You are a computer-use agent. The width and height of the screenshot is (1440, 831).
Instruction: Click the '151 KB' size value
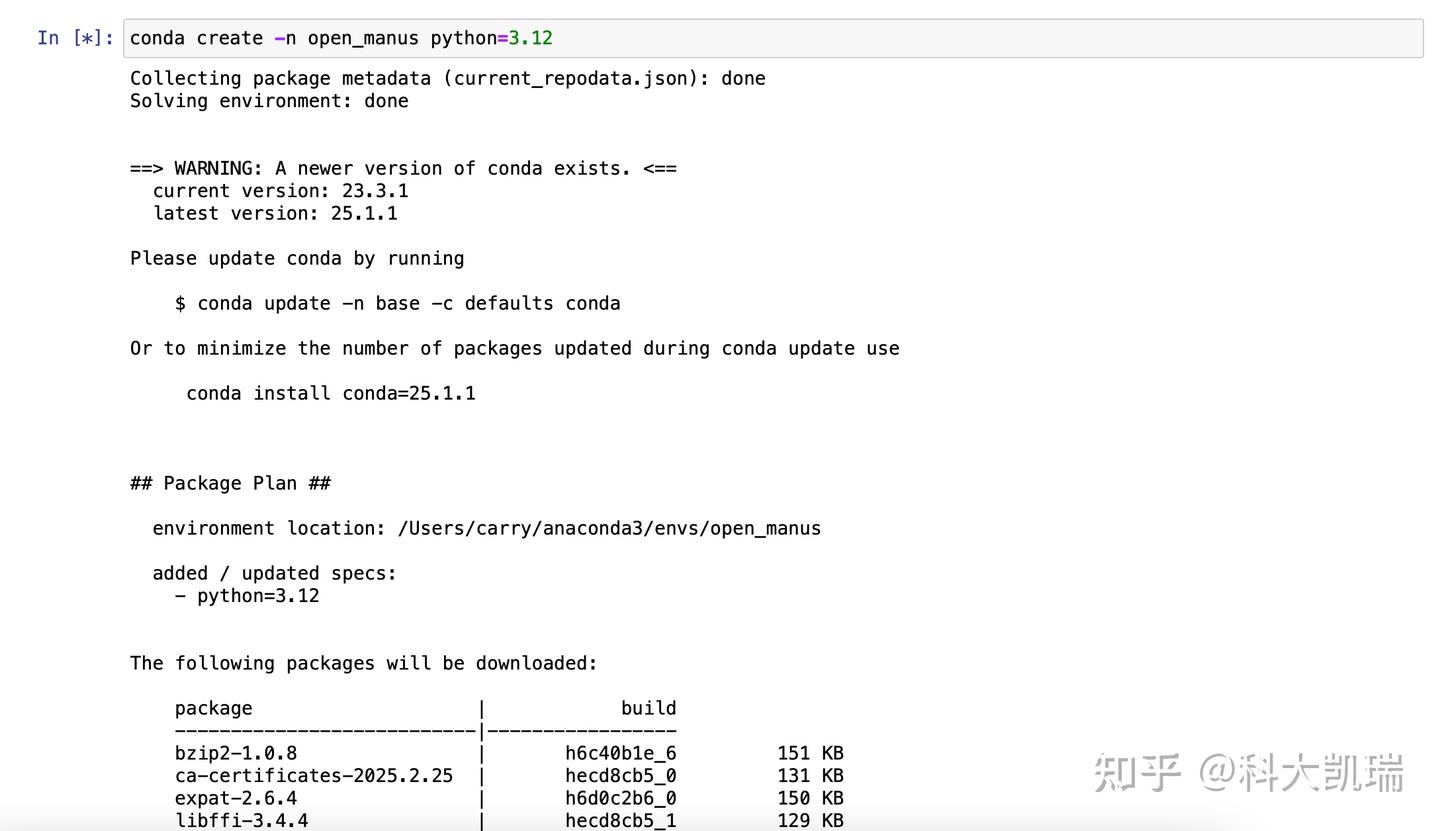pyautogui.click(x=811, y=753)
